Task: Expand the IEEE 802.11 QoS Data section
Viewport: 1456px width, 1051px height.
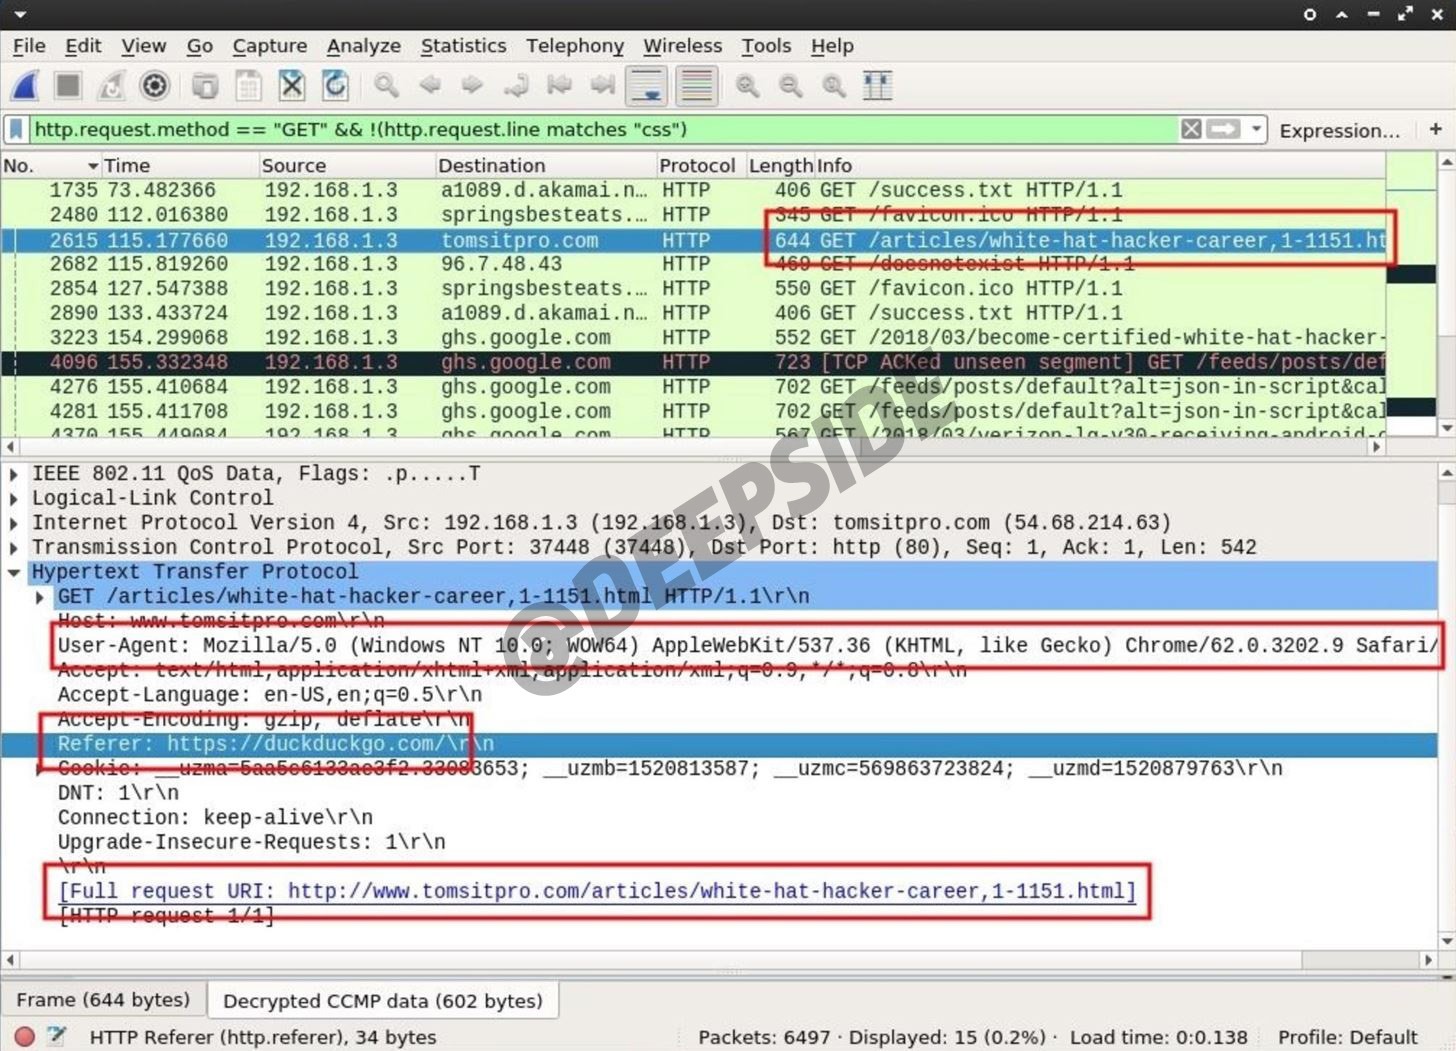Action: point(14,474)
